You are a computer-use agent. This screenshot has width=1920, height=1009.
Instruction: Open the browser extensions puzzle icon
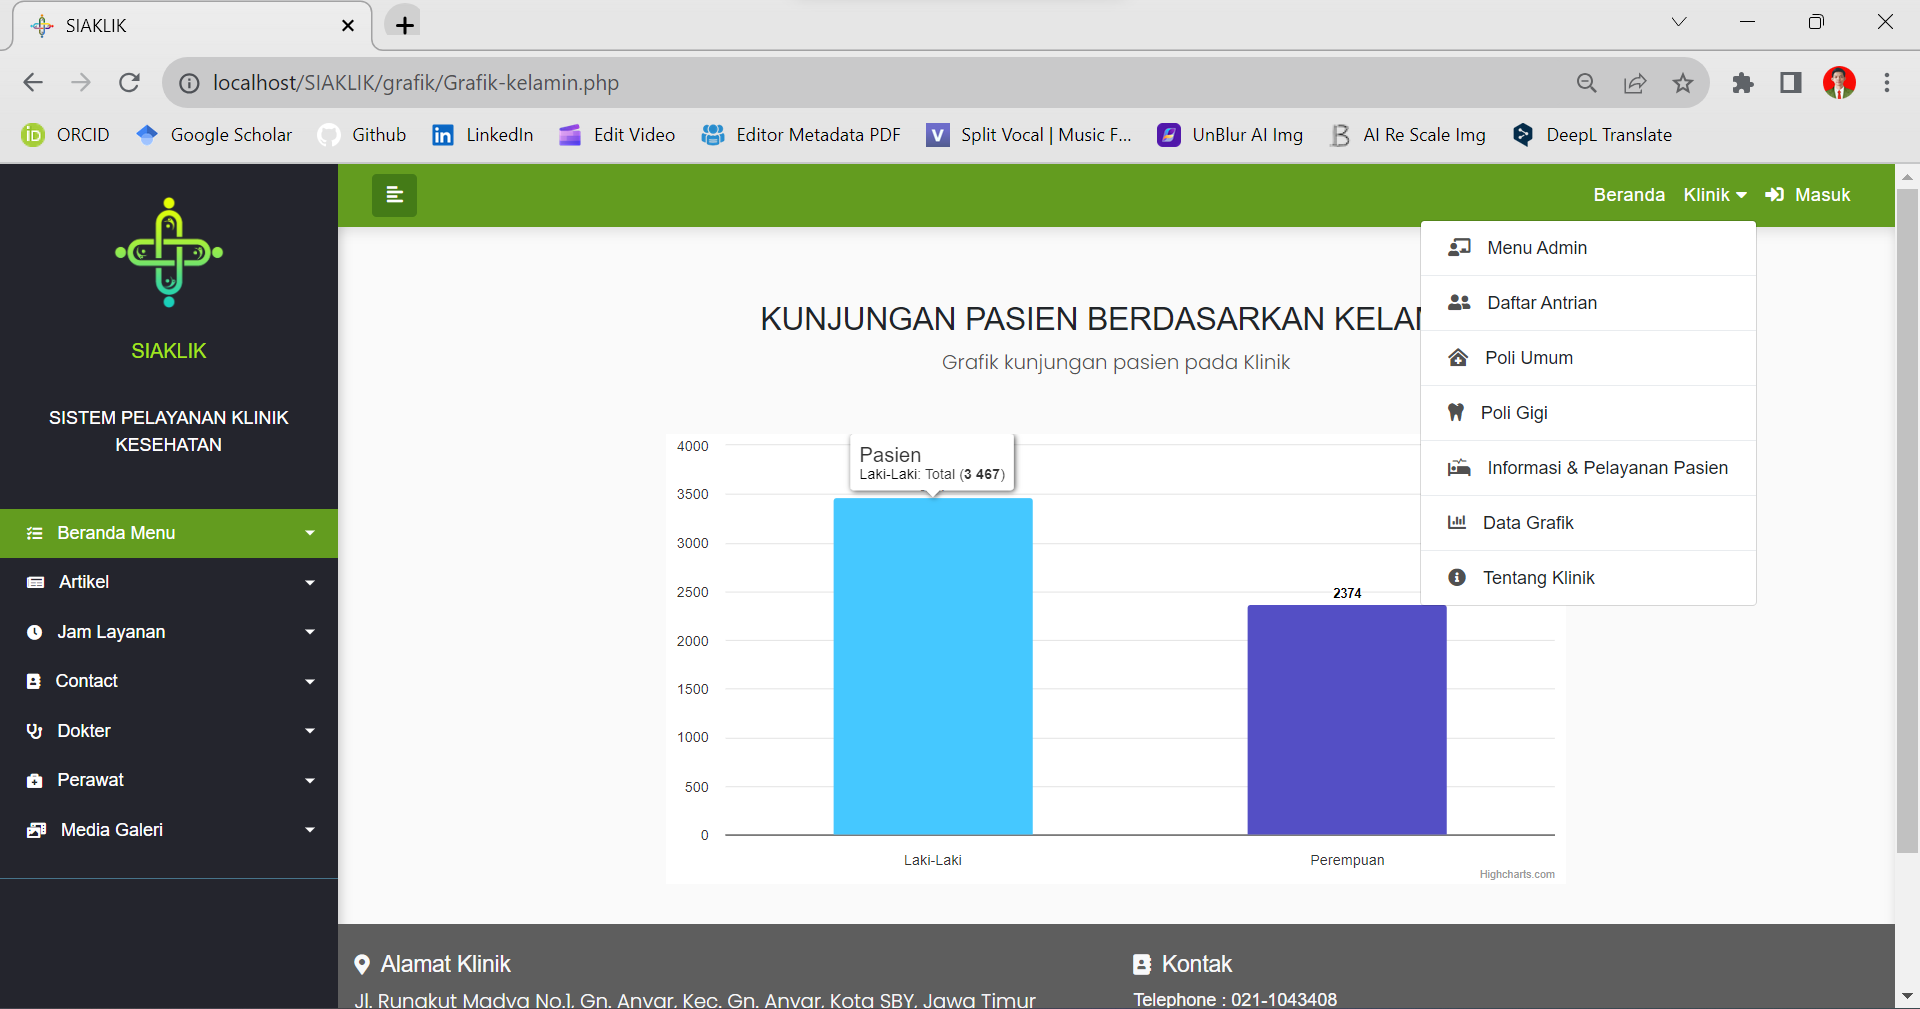tap(1743, 83)
